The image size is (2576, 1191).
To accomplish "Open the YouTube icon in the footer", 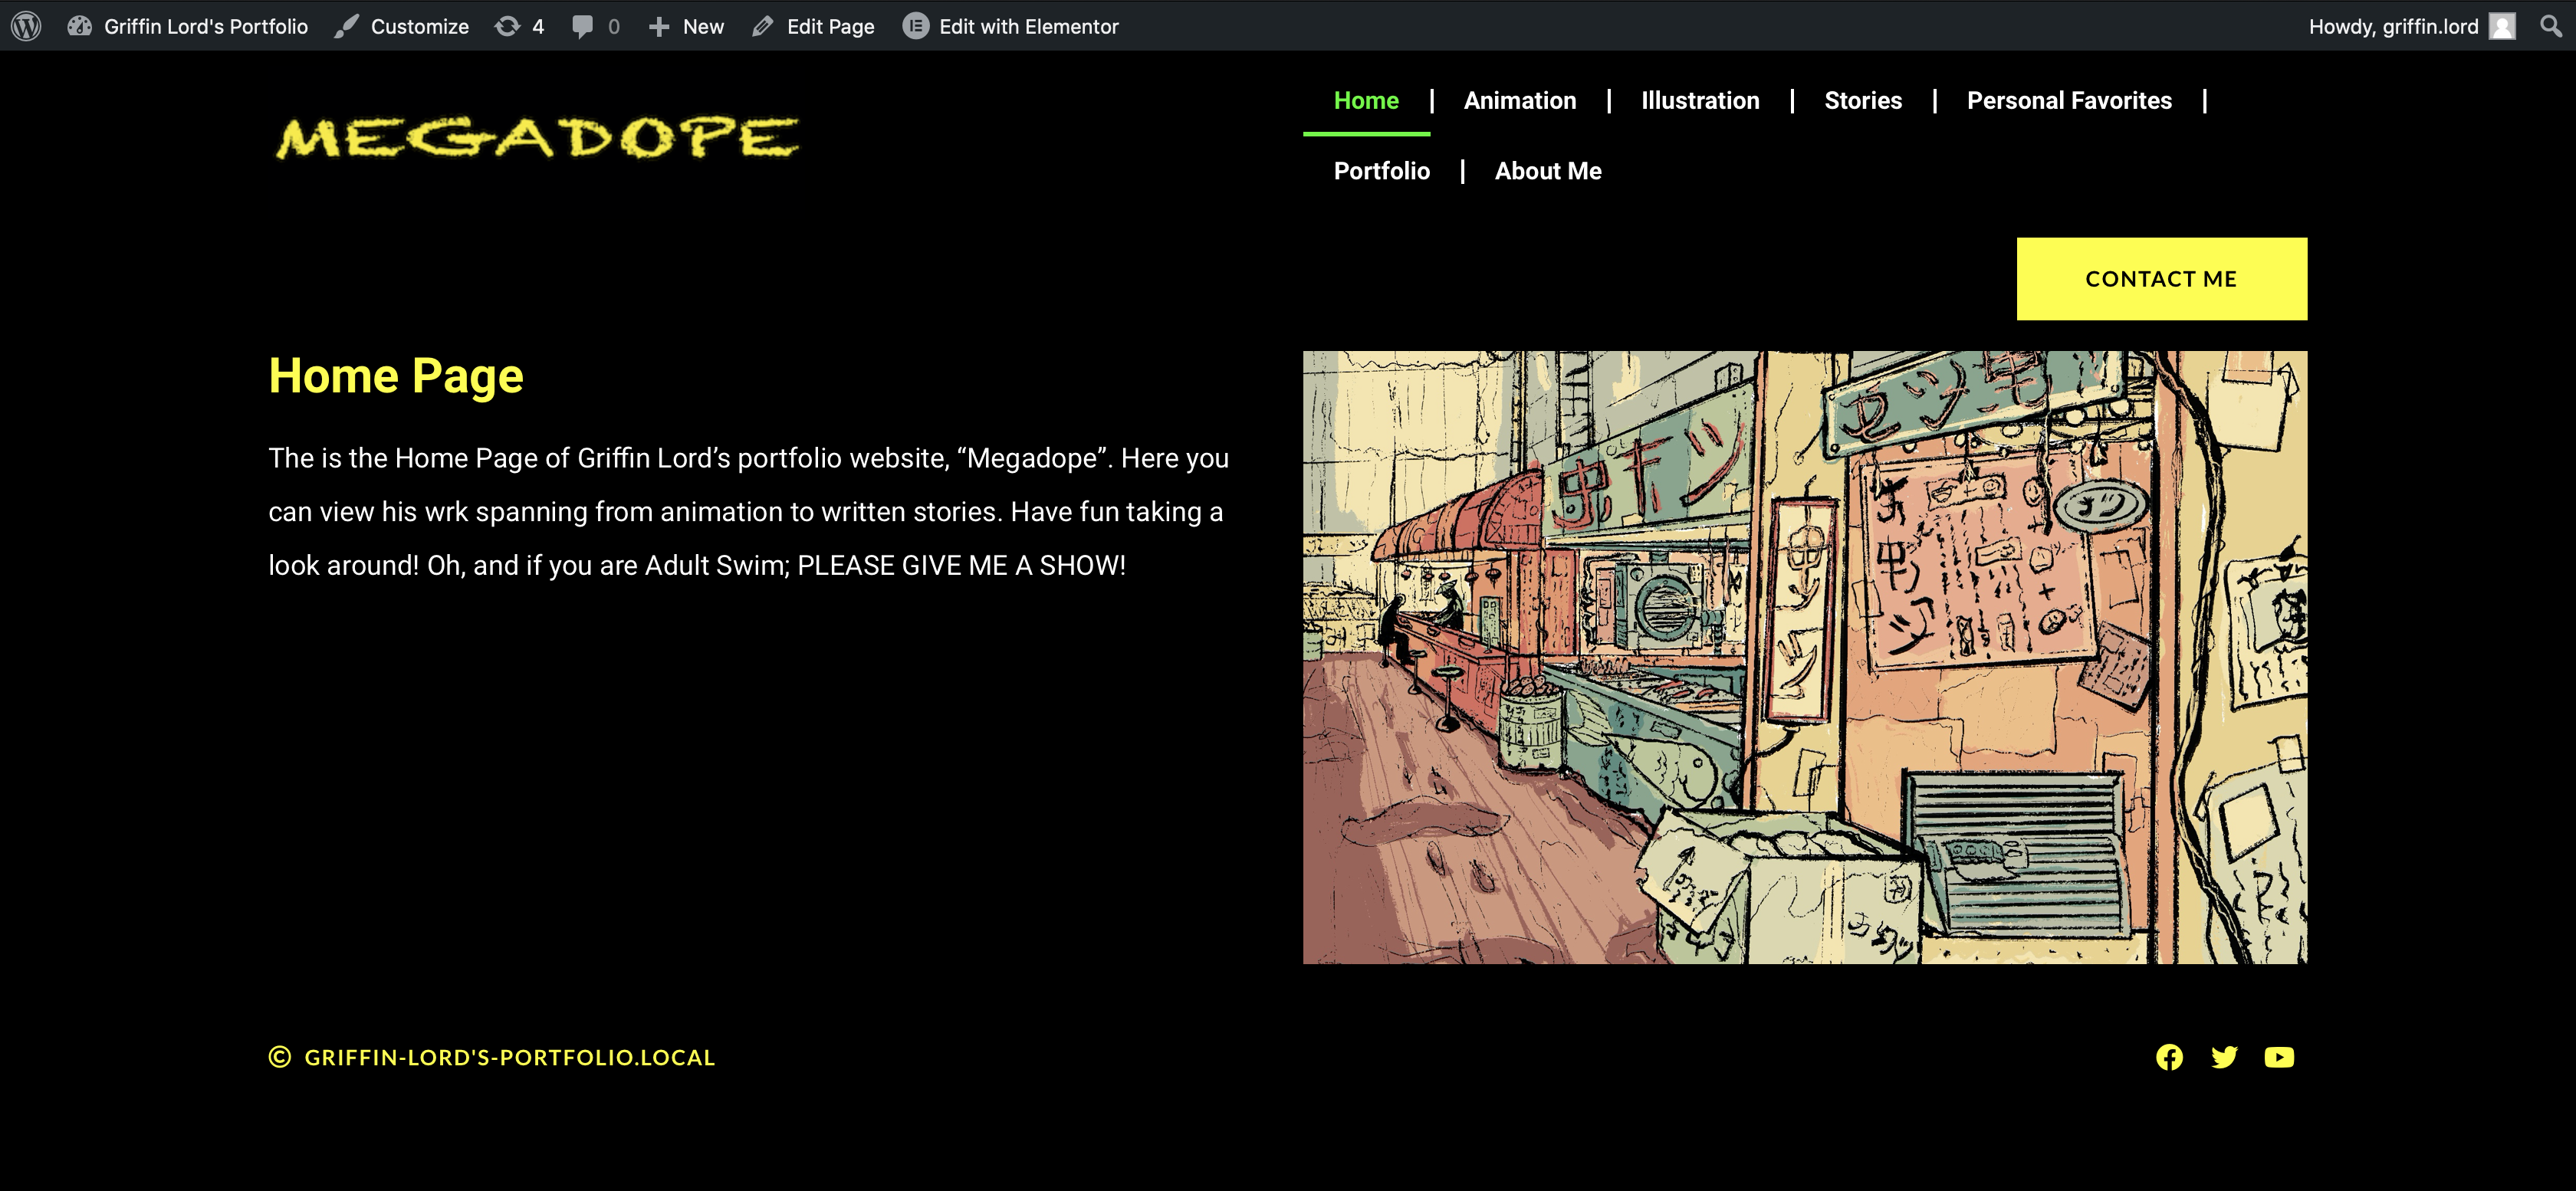I will [x=2279, y=1057].
